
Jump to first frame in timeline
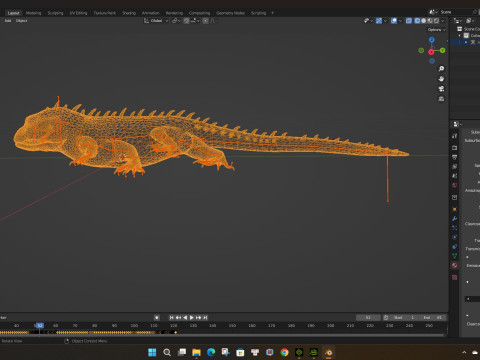(171, 318)
